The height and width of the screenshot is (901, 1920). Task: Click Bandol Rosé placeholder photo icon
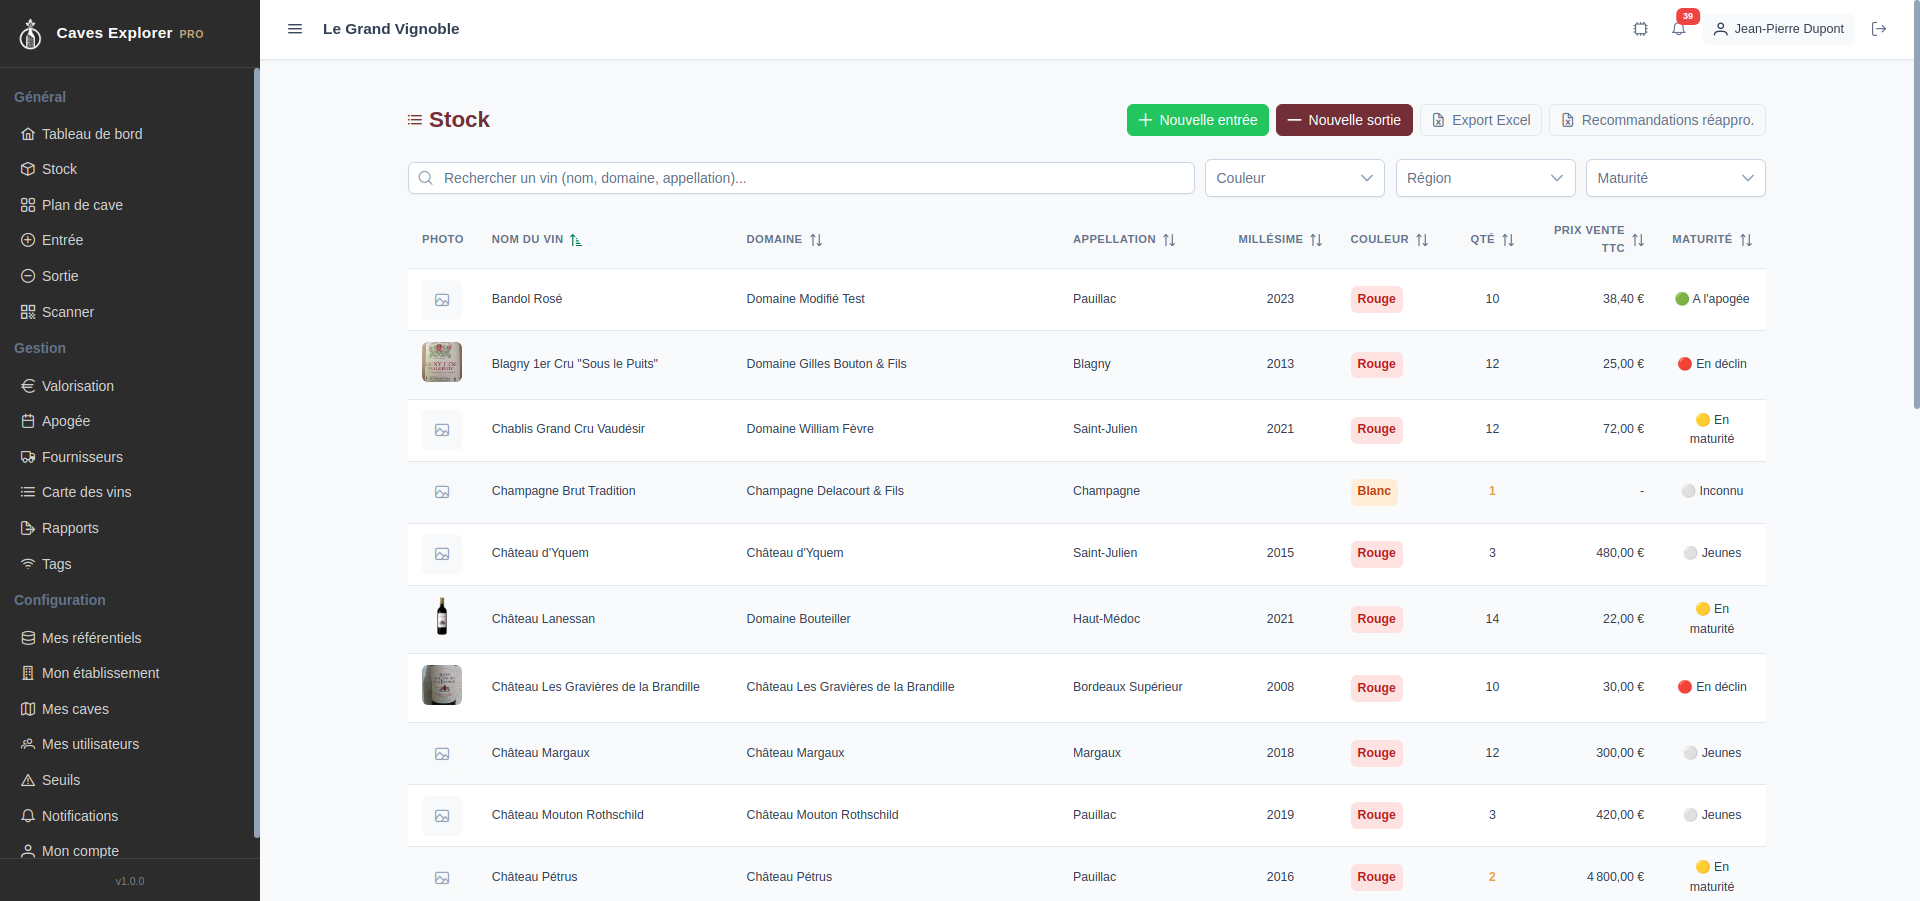442,300
